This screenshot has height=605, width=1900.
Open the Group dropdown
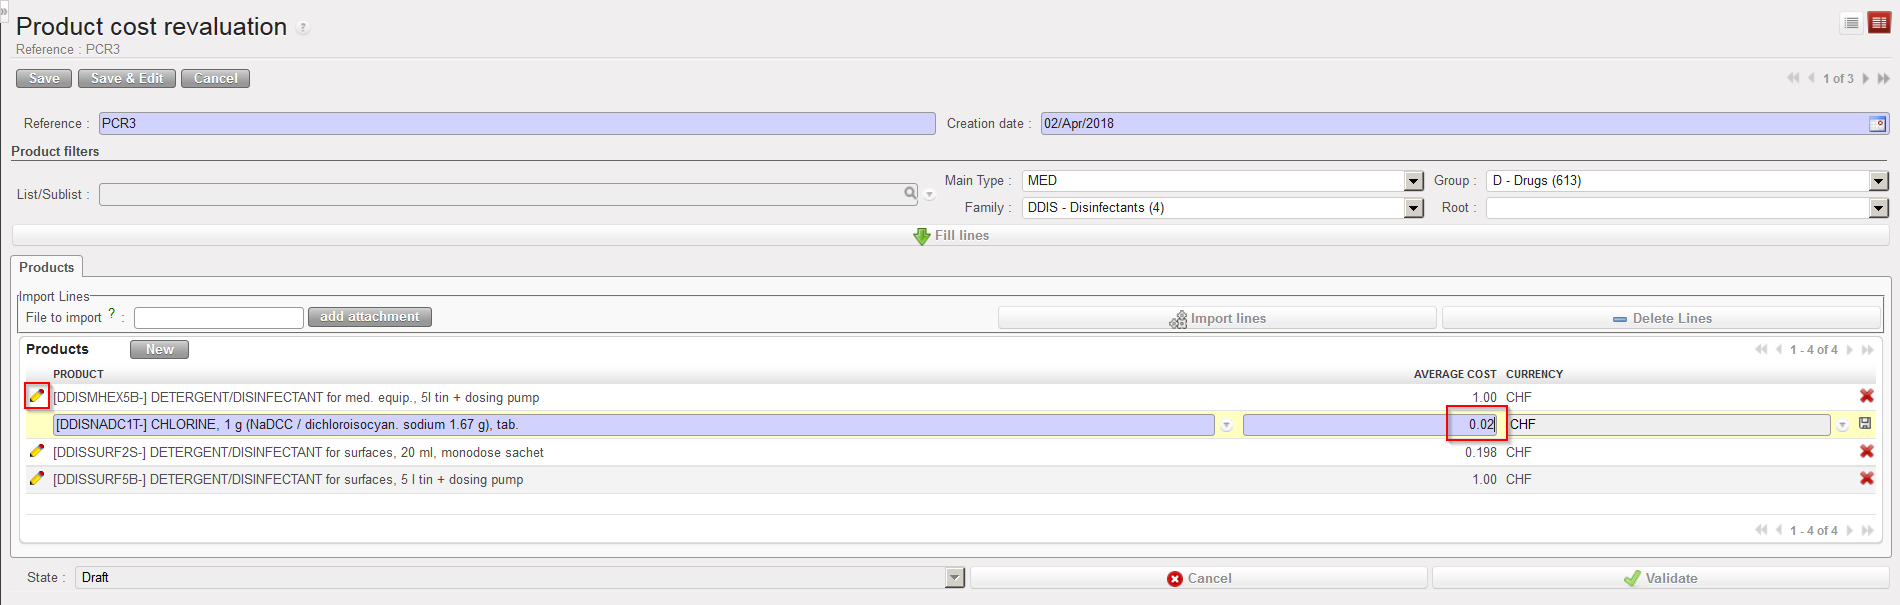click(x=1878, y=181)
